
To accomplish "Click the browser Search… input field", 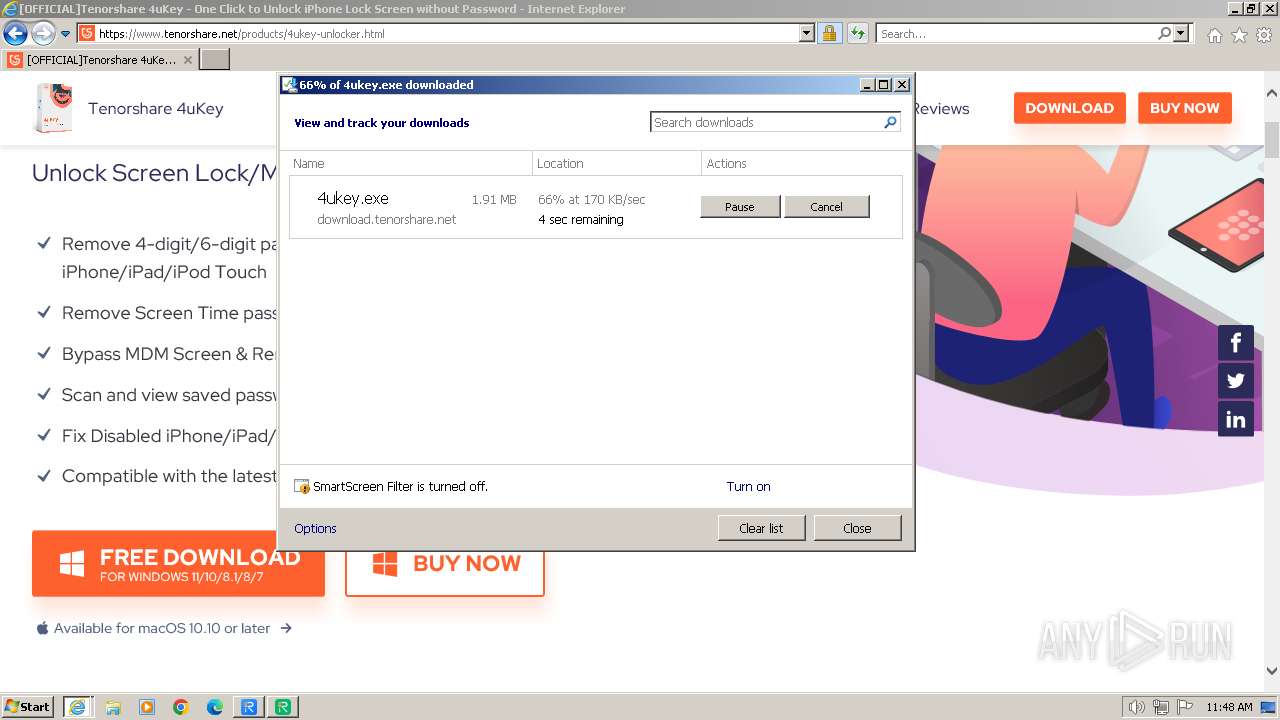I will point(1016,33).
